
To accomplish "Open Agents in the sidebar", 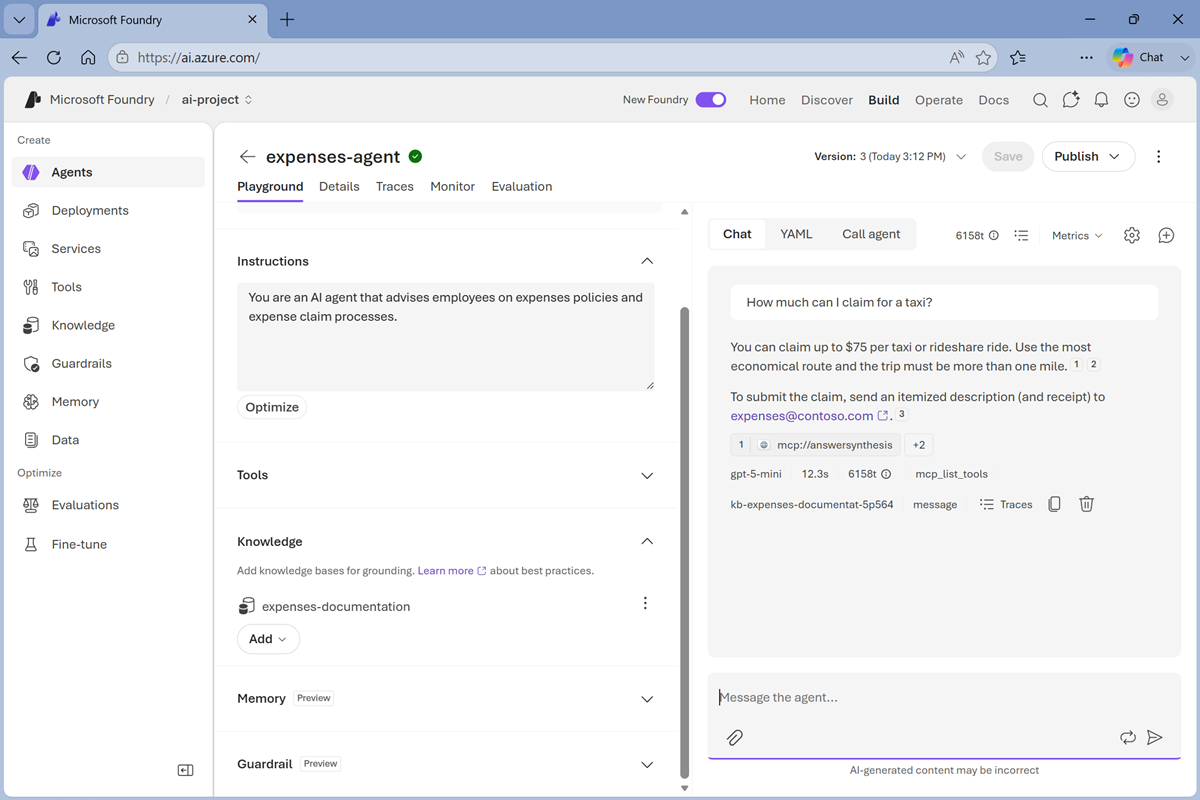I will pyautogui.click(x=108, y=172).
